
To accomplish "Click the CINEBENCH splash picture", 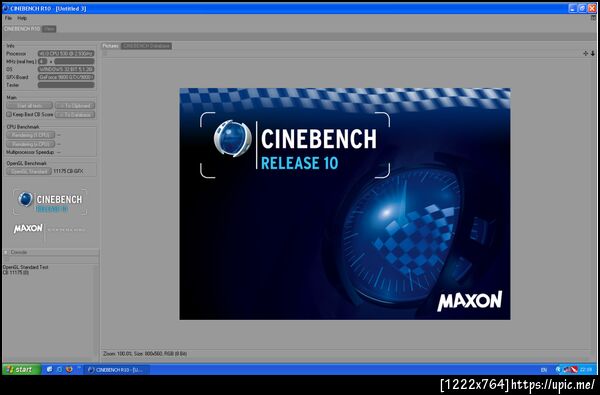I will click(345, 204).
